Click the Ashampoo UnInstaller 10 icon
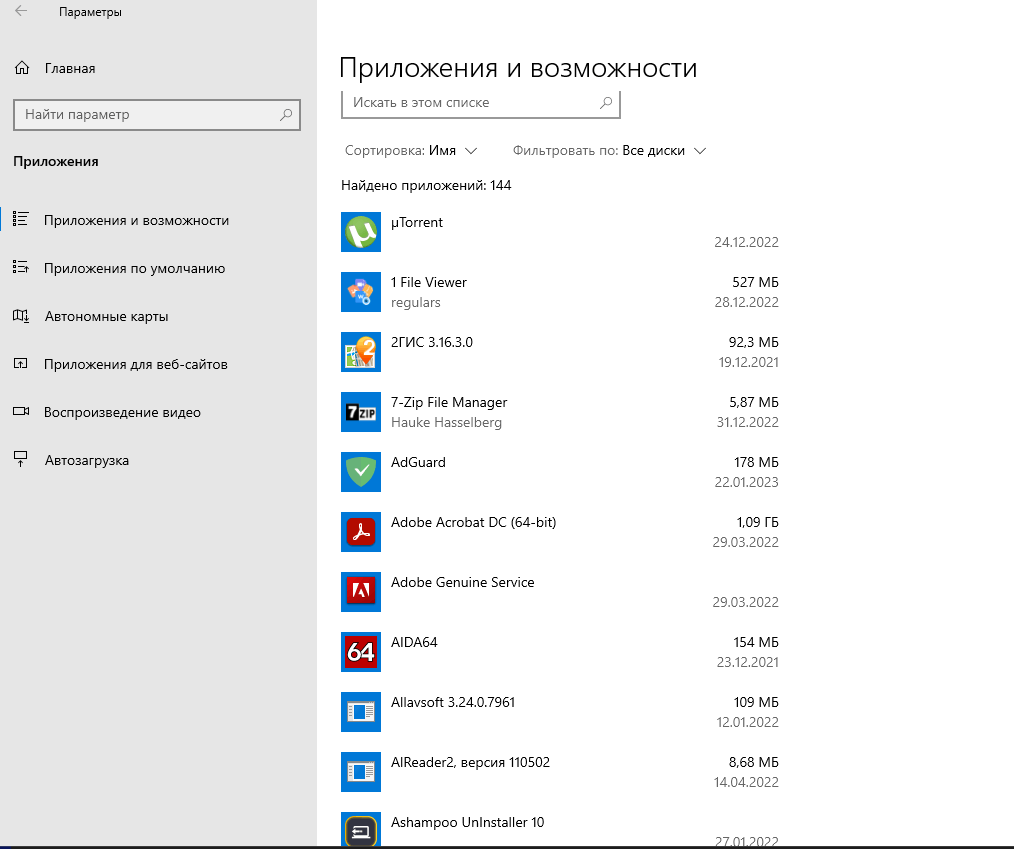 [361, 830]
